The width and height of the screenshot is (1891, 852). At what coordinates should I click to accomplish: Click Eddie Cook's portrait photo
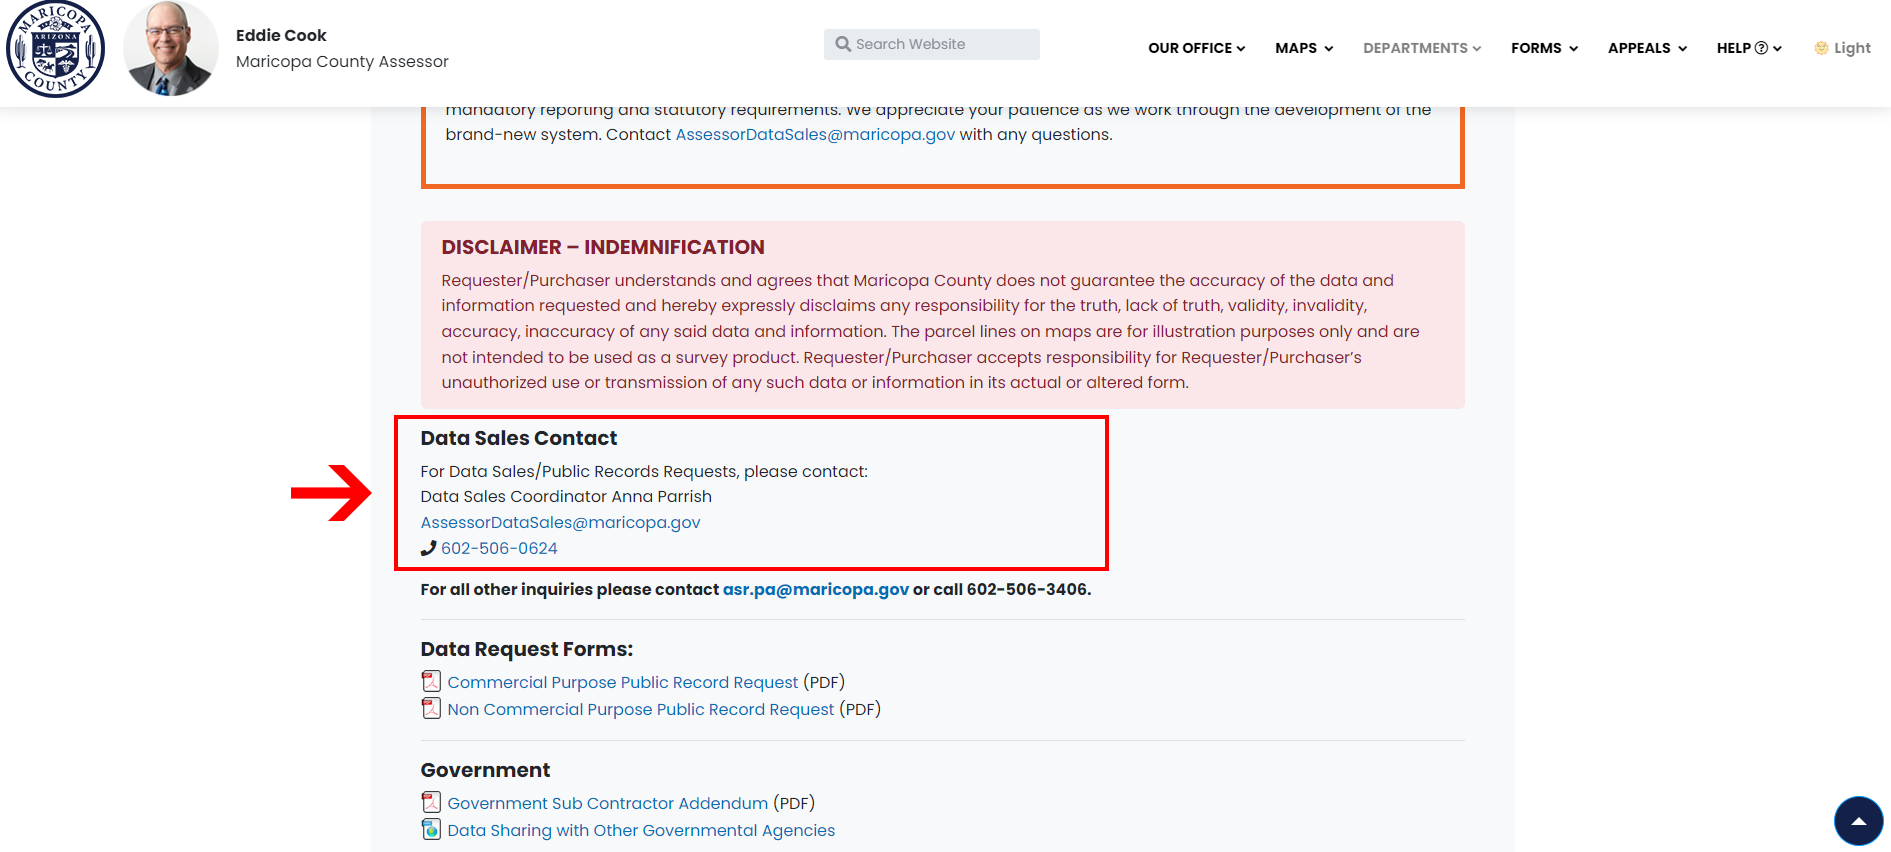pos(170,49)
